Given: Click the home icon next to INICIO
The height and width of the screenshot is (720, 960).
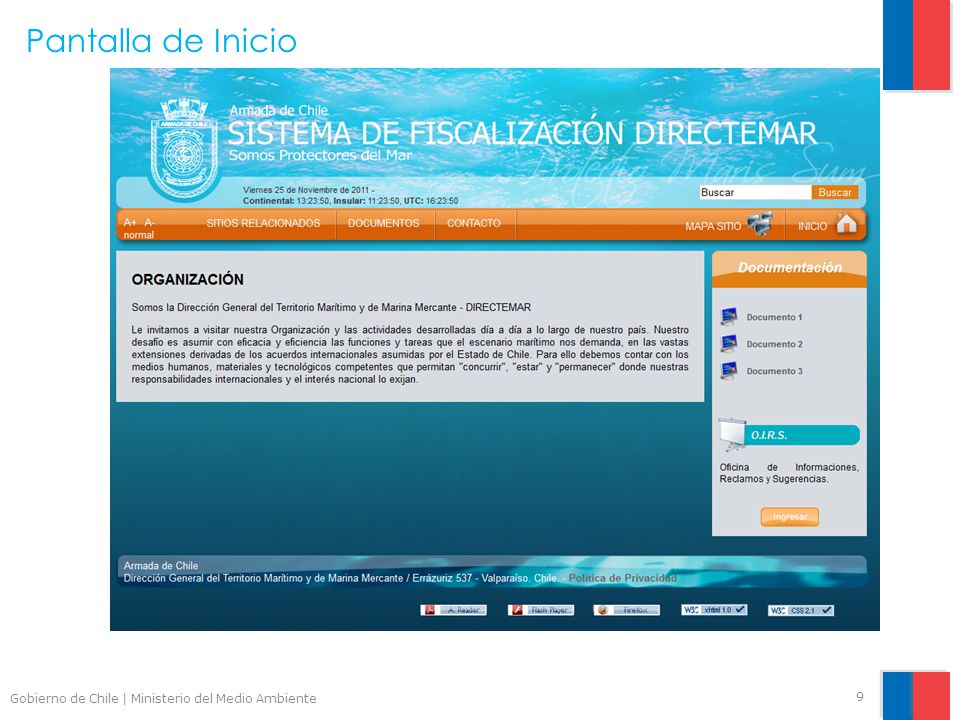Looking at the screenshot, I should (846, 223).
